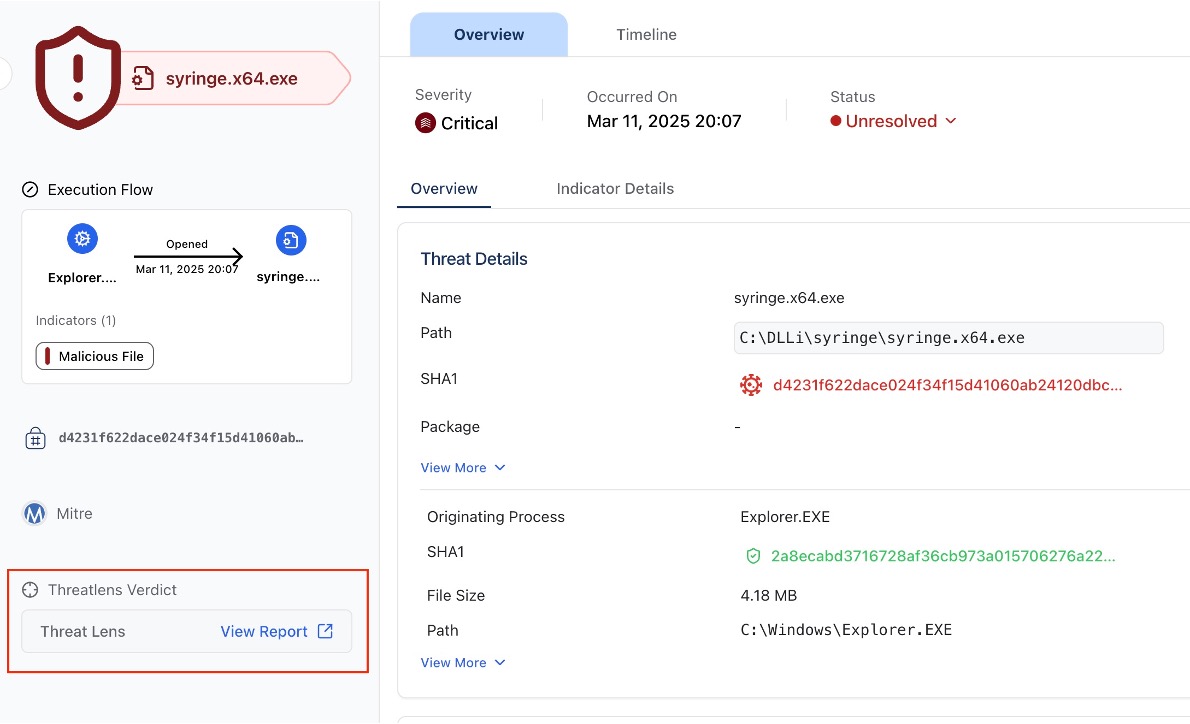Viewport: 1190px width, 724px height.
Task: Click the syringe file icon in Execution Flow
Action: tap(290, 240)
